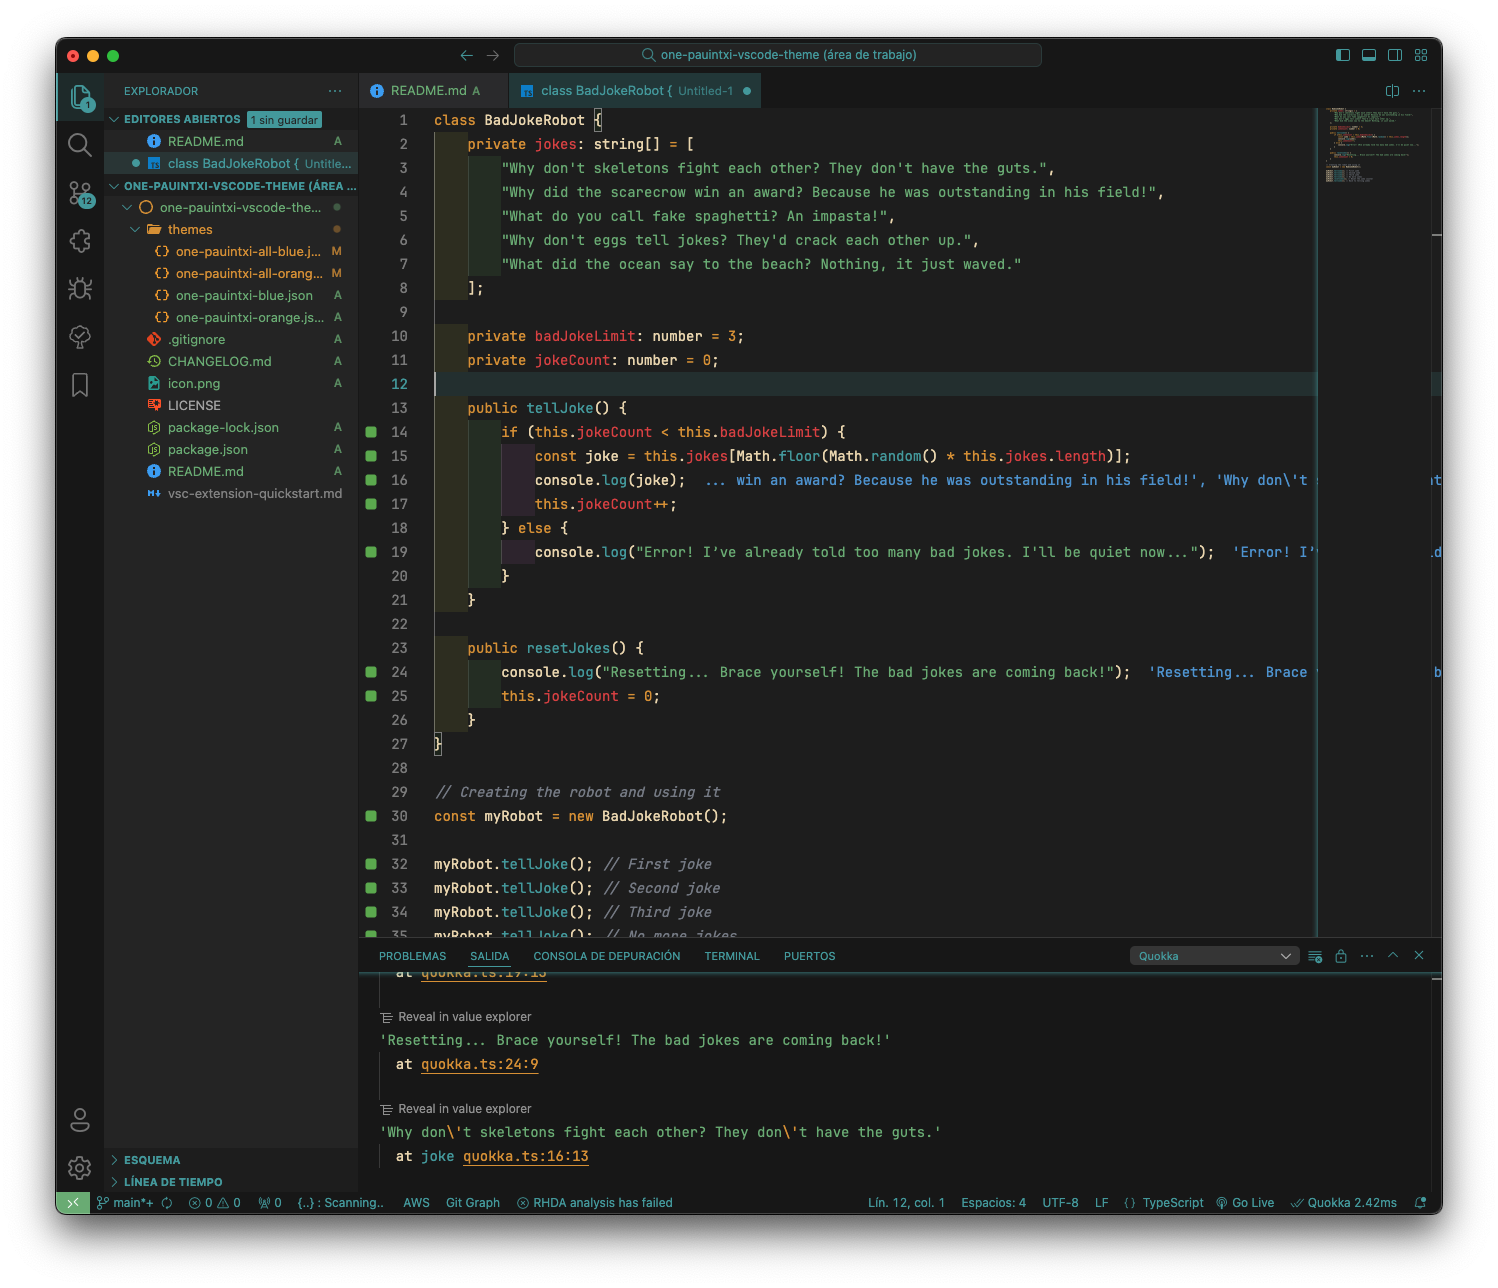Open the Quokka output channel dropdown
Screen dimensions: 1498x1288
(1214, 956)
